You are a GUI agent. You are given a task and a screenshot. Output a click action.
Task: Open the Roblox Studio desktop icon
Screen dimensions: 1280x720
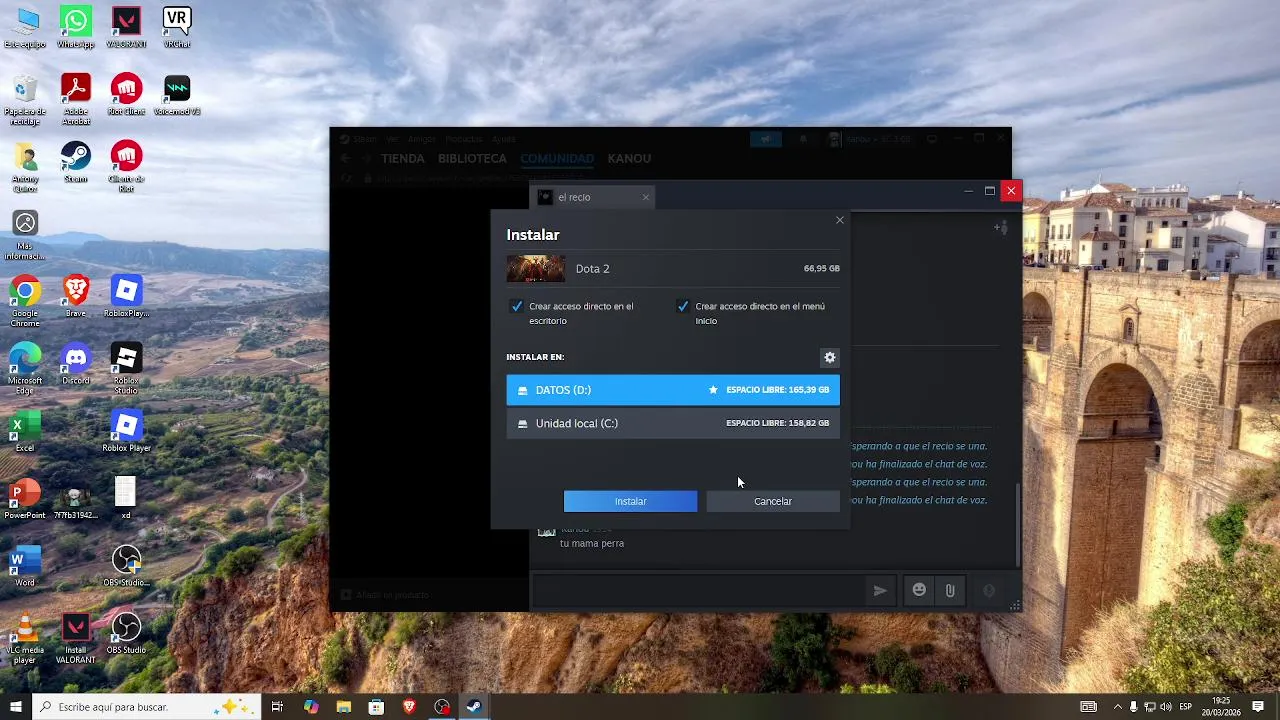126,369
